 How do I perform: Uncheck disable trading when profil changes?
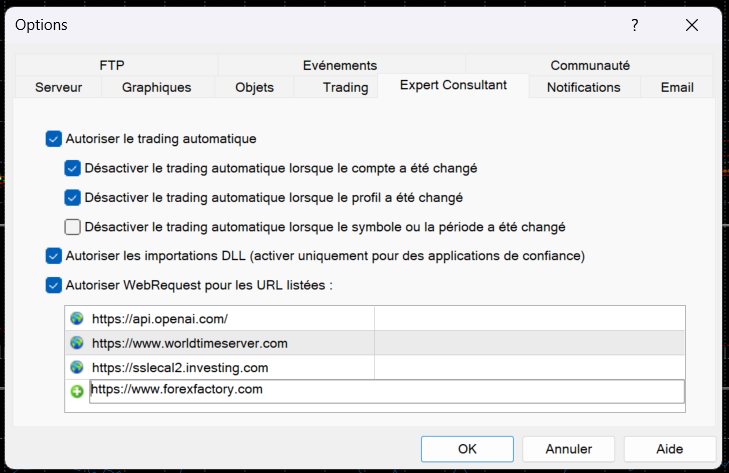pos(72,197)
